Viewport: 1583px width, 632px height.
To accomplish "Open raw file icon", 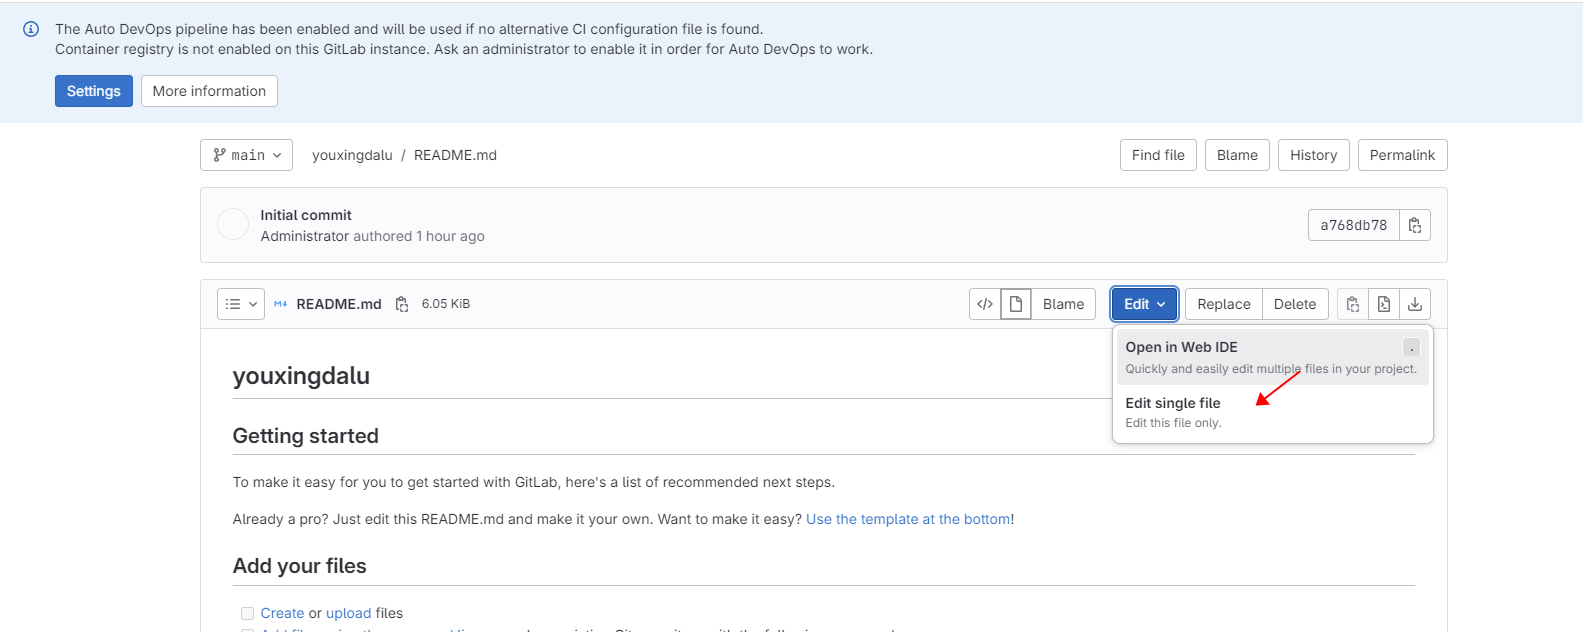I will 1384,304.
